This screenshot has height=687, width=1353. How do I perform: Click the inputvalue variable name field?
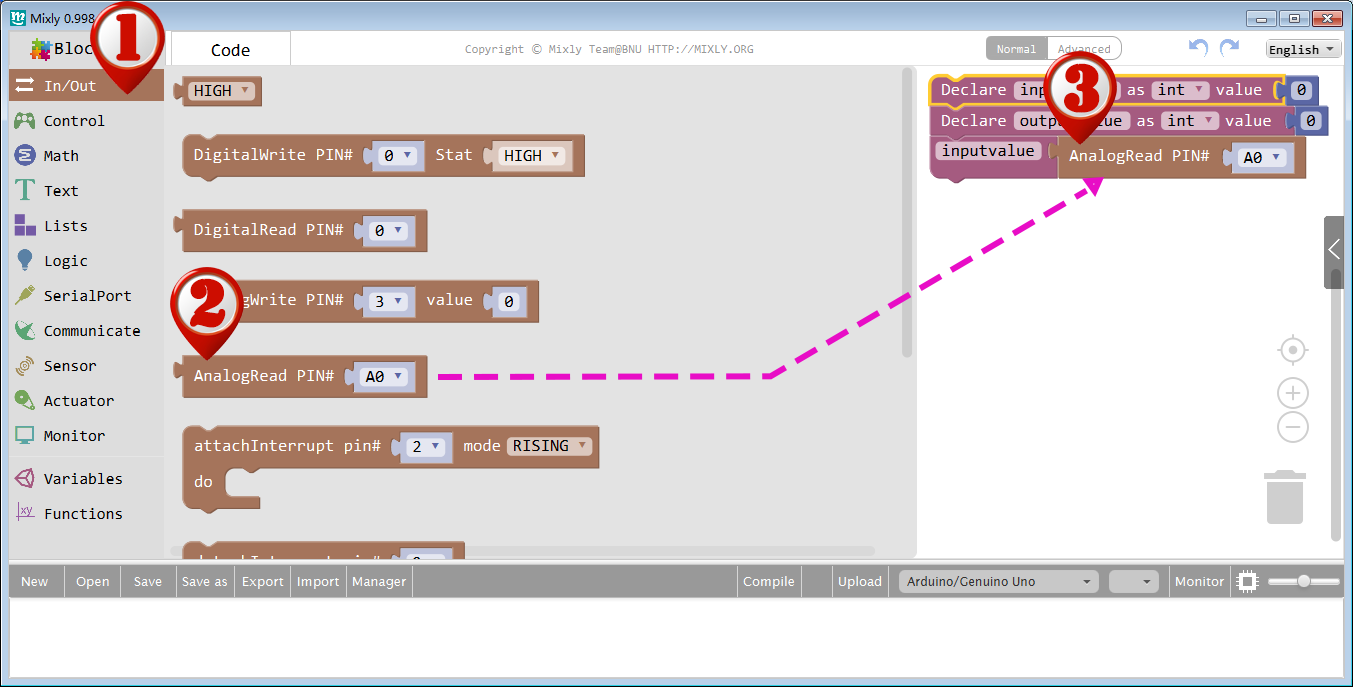[988, 151]
